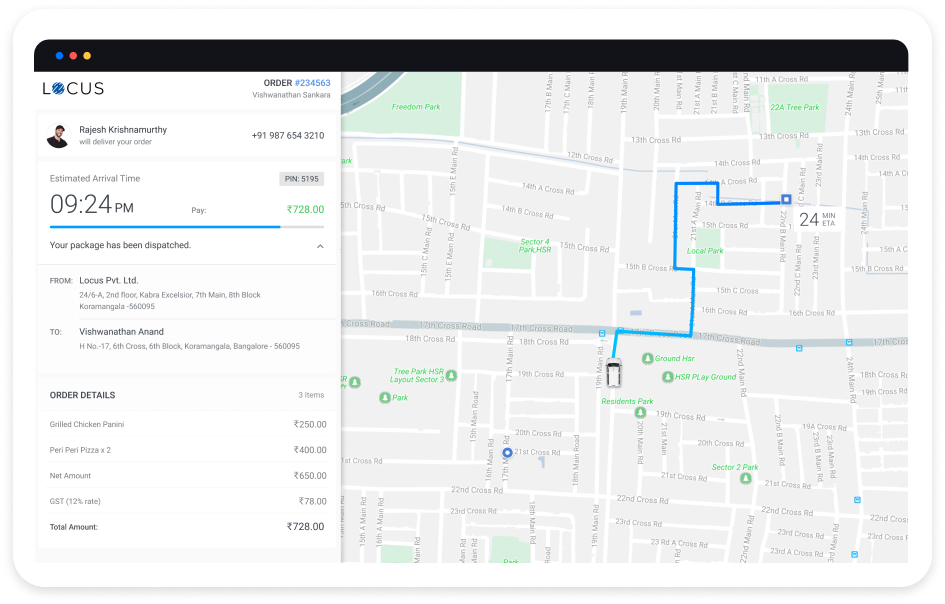Collapse the package dispatched status section
The width and height of the screenshot is (945, 604).
(x=320, y=246)
